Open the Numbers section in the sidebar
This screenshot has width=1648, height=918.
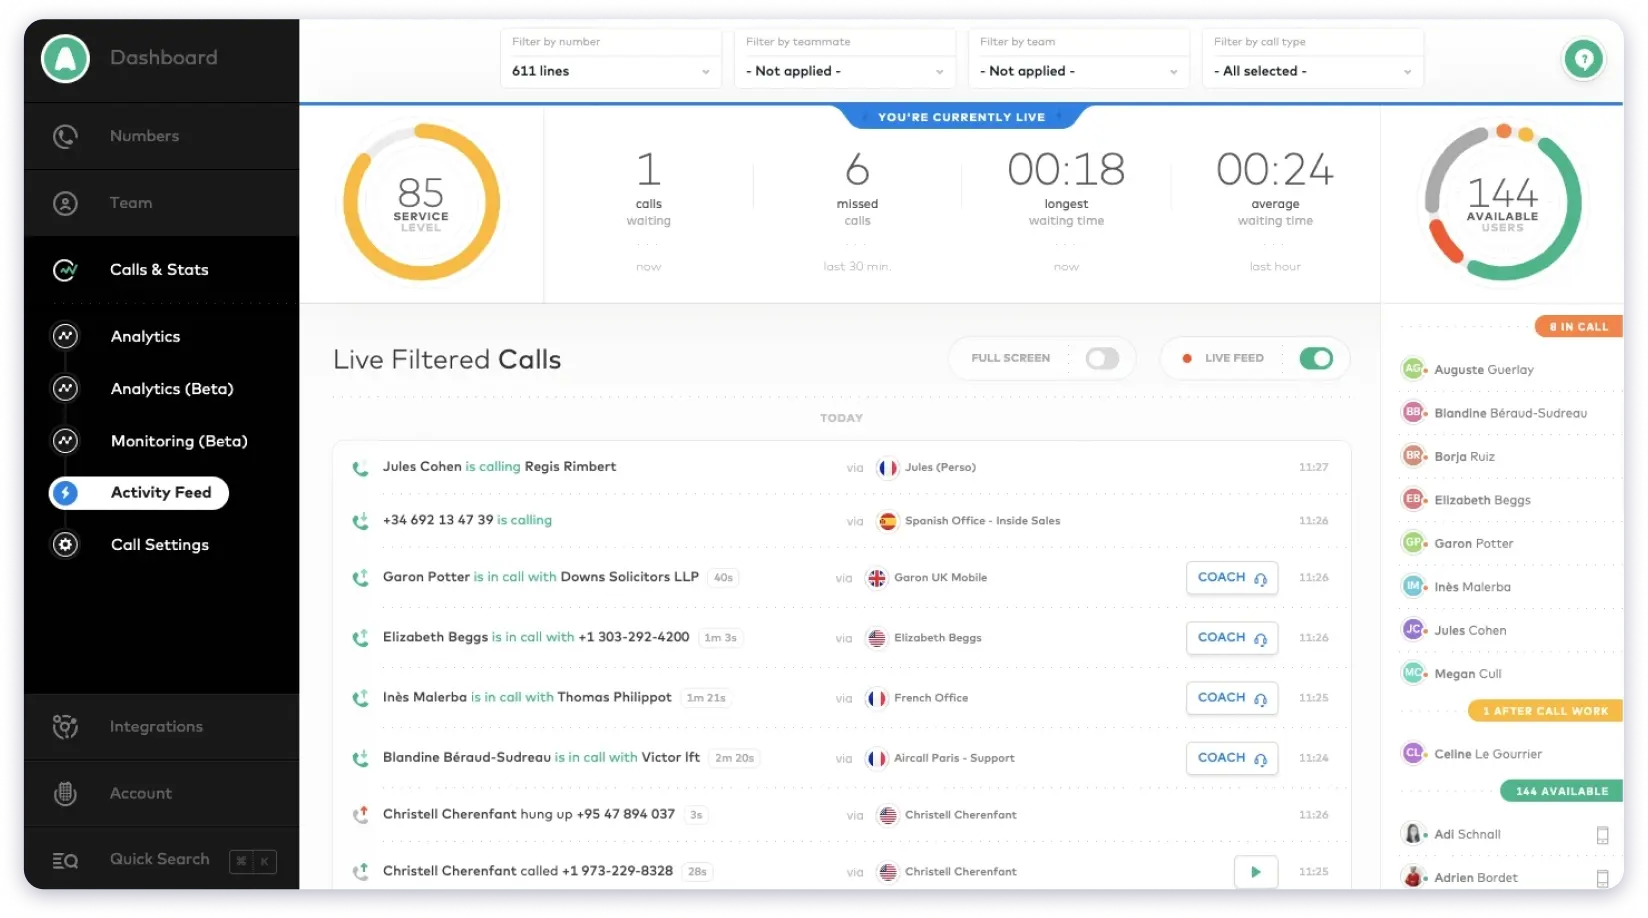pyautogui.click(x=143, y=136)
